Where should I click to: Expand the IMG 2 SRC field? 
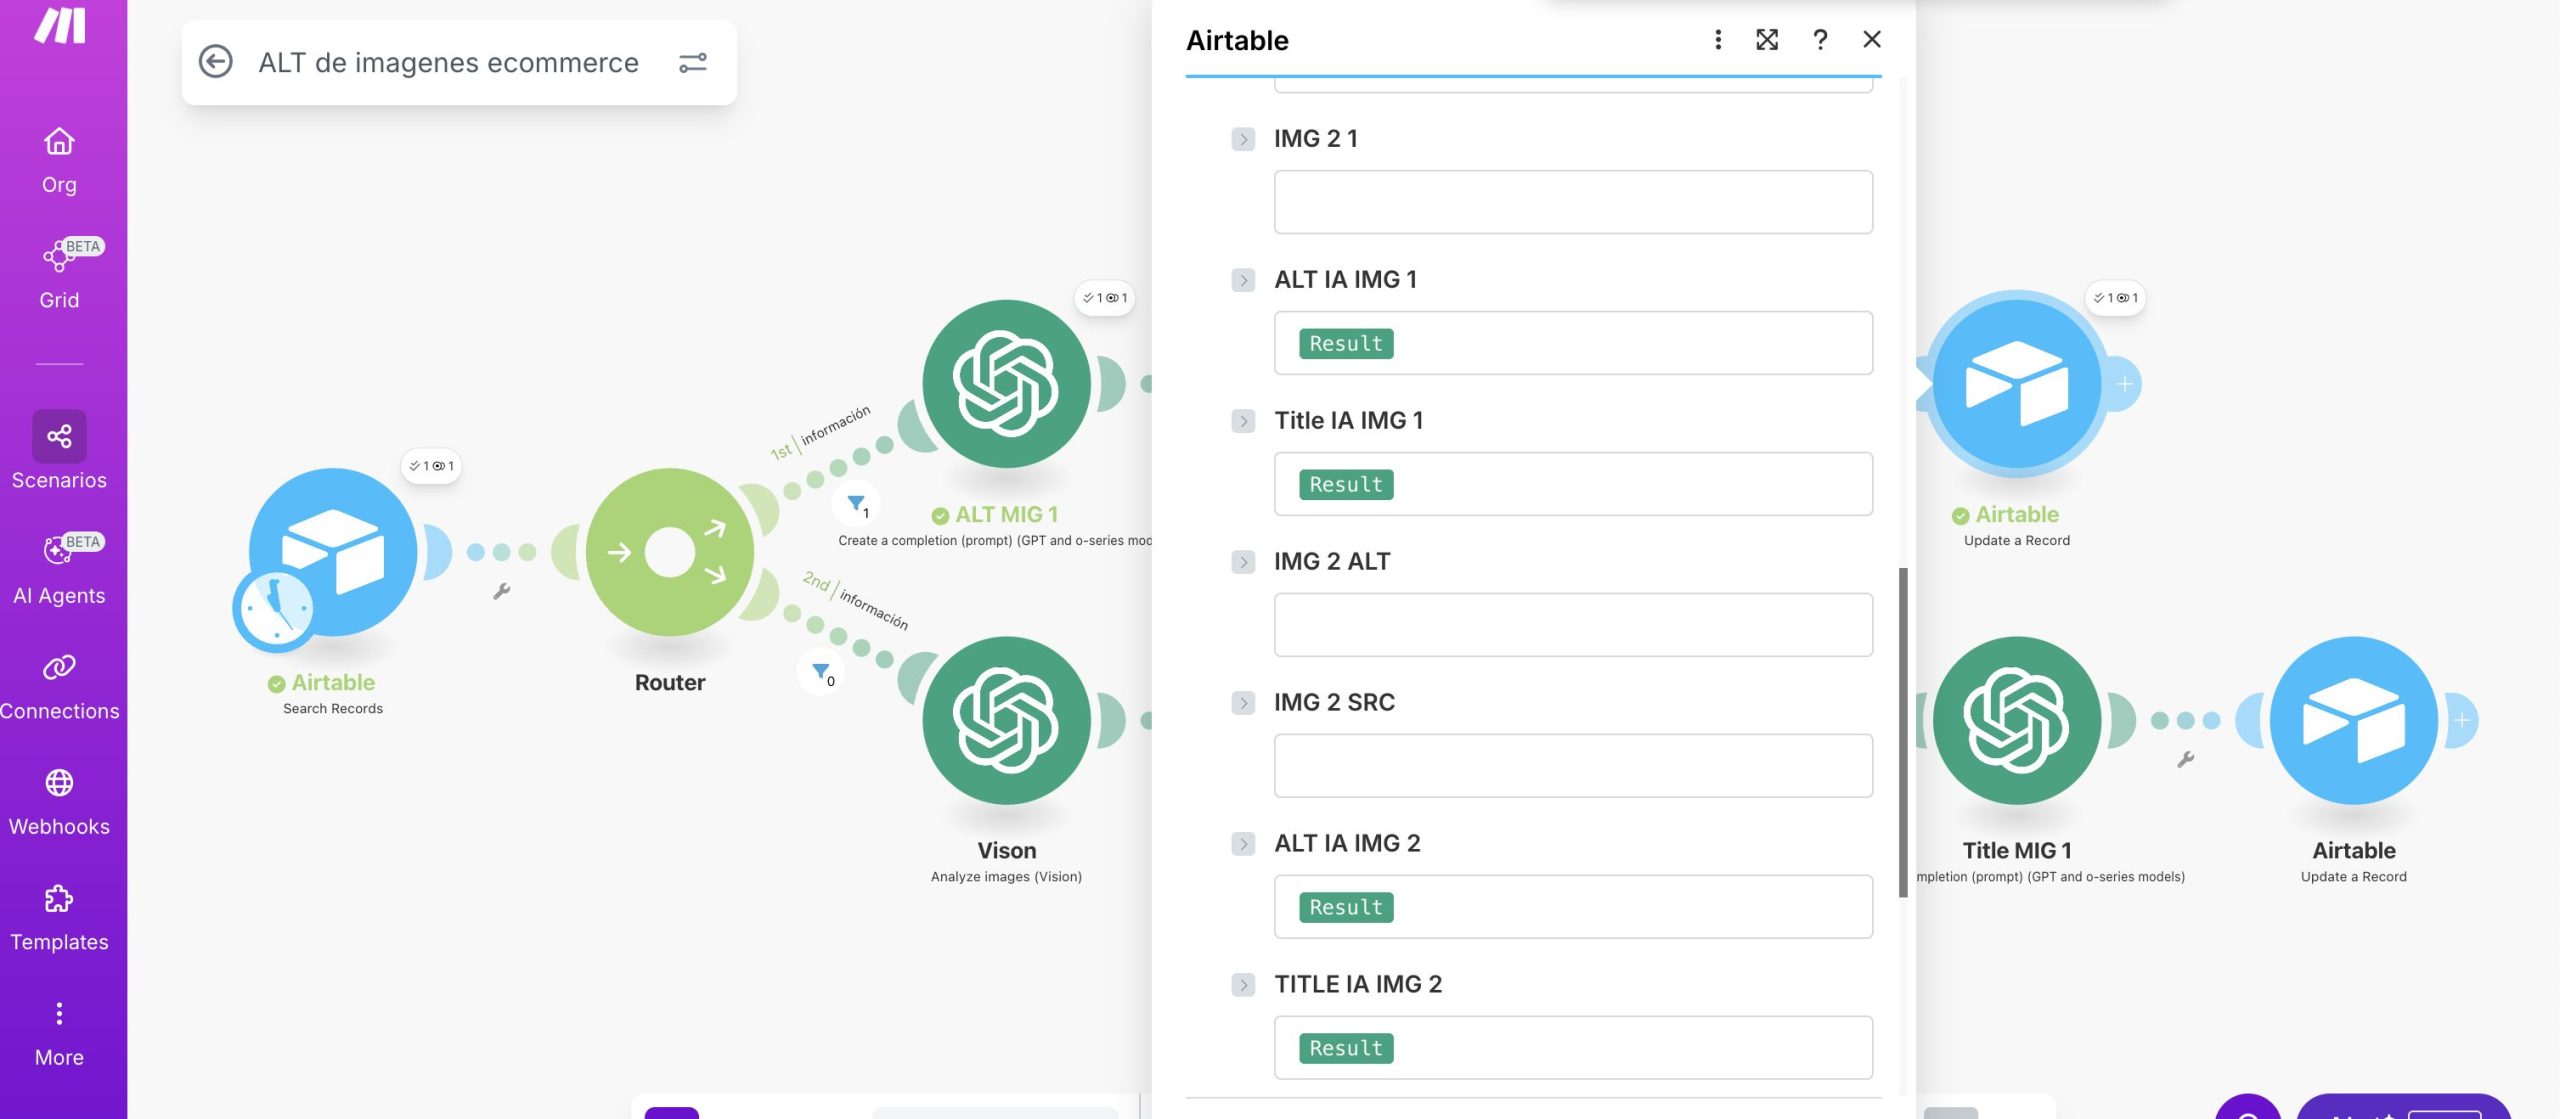coord(1243,702)
